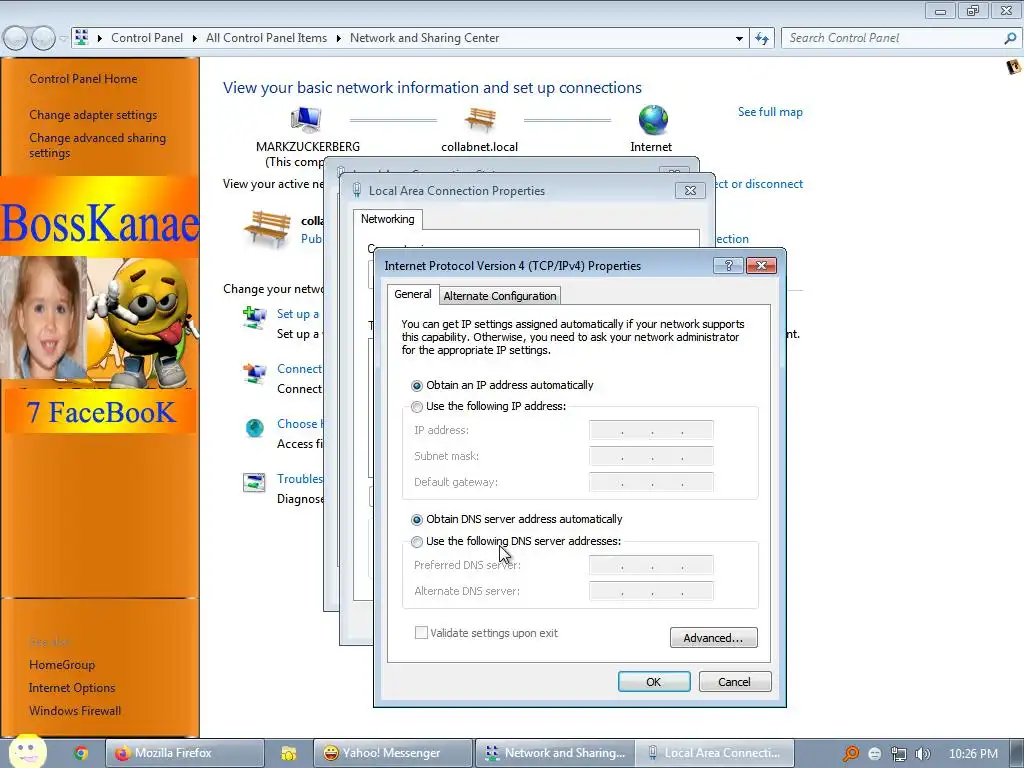Switch to Local Area Connection taskbar button
The image size is (1024, 768).
point(714,753)
